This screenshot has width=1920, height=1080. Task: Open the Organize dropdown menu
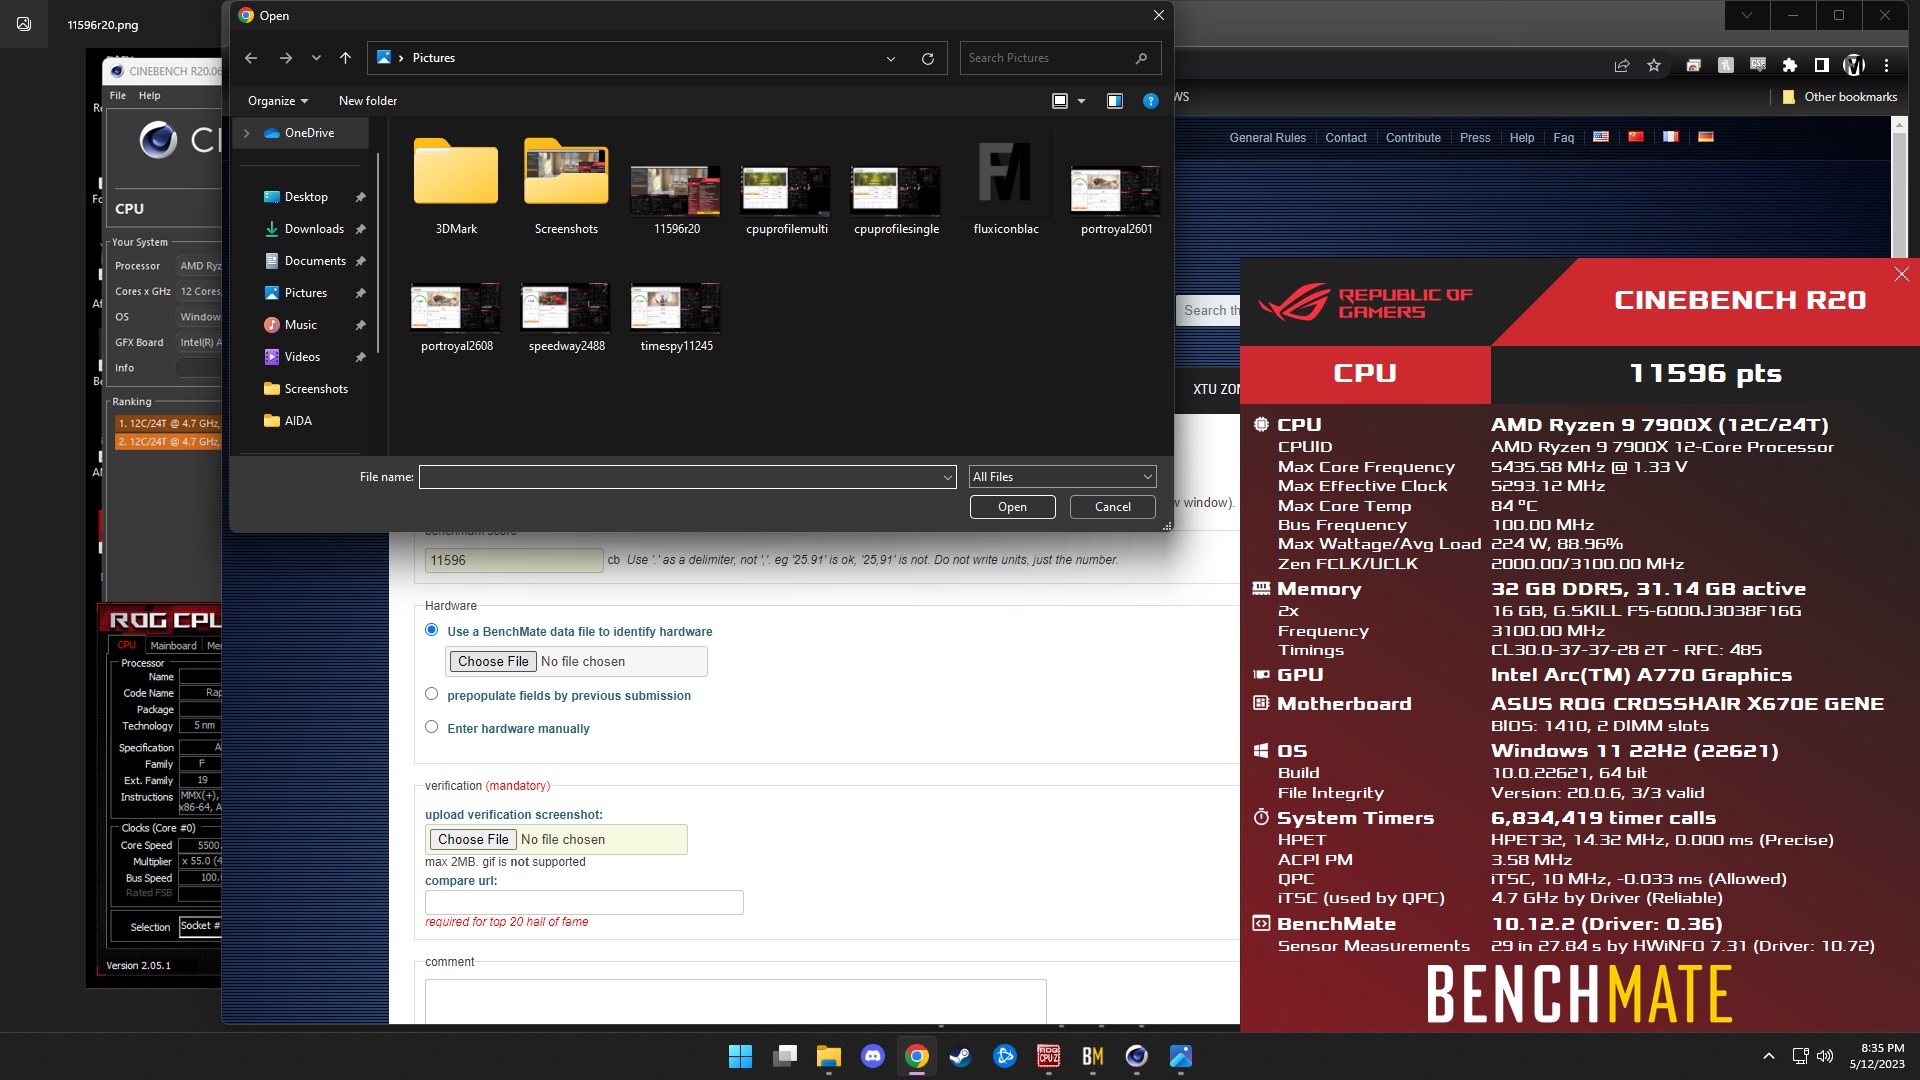tap(278, 101)
